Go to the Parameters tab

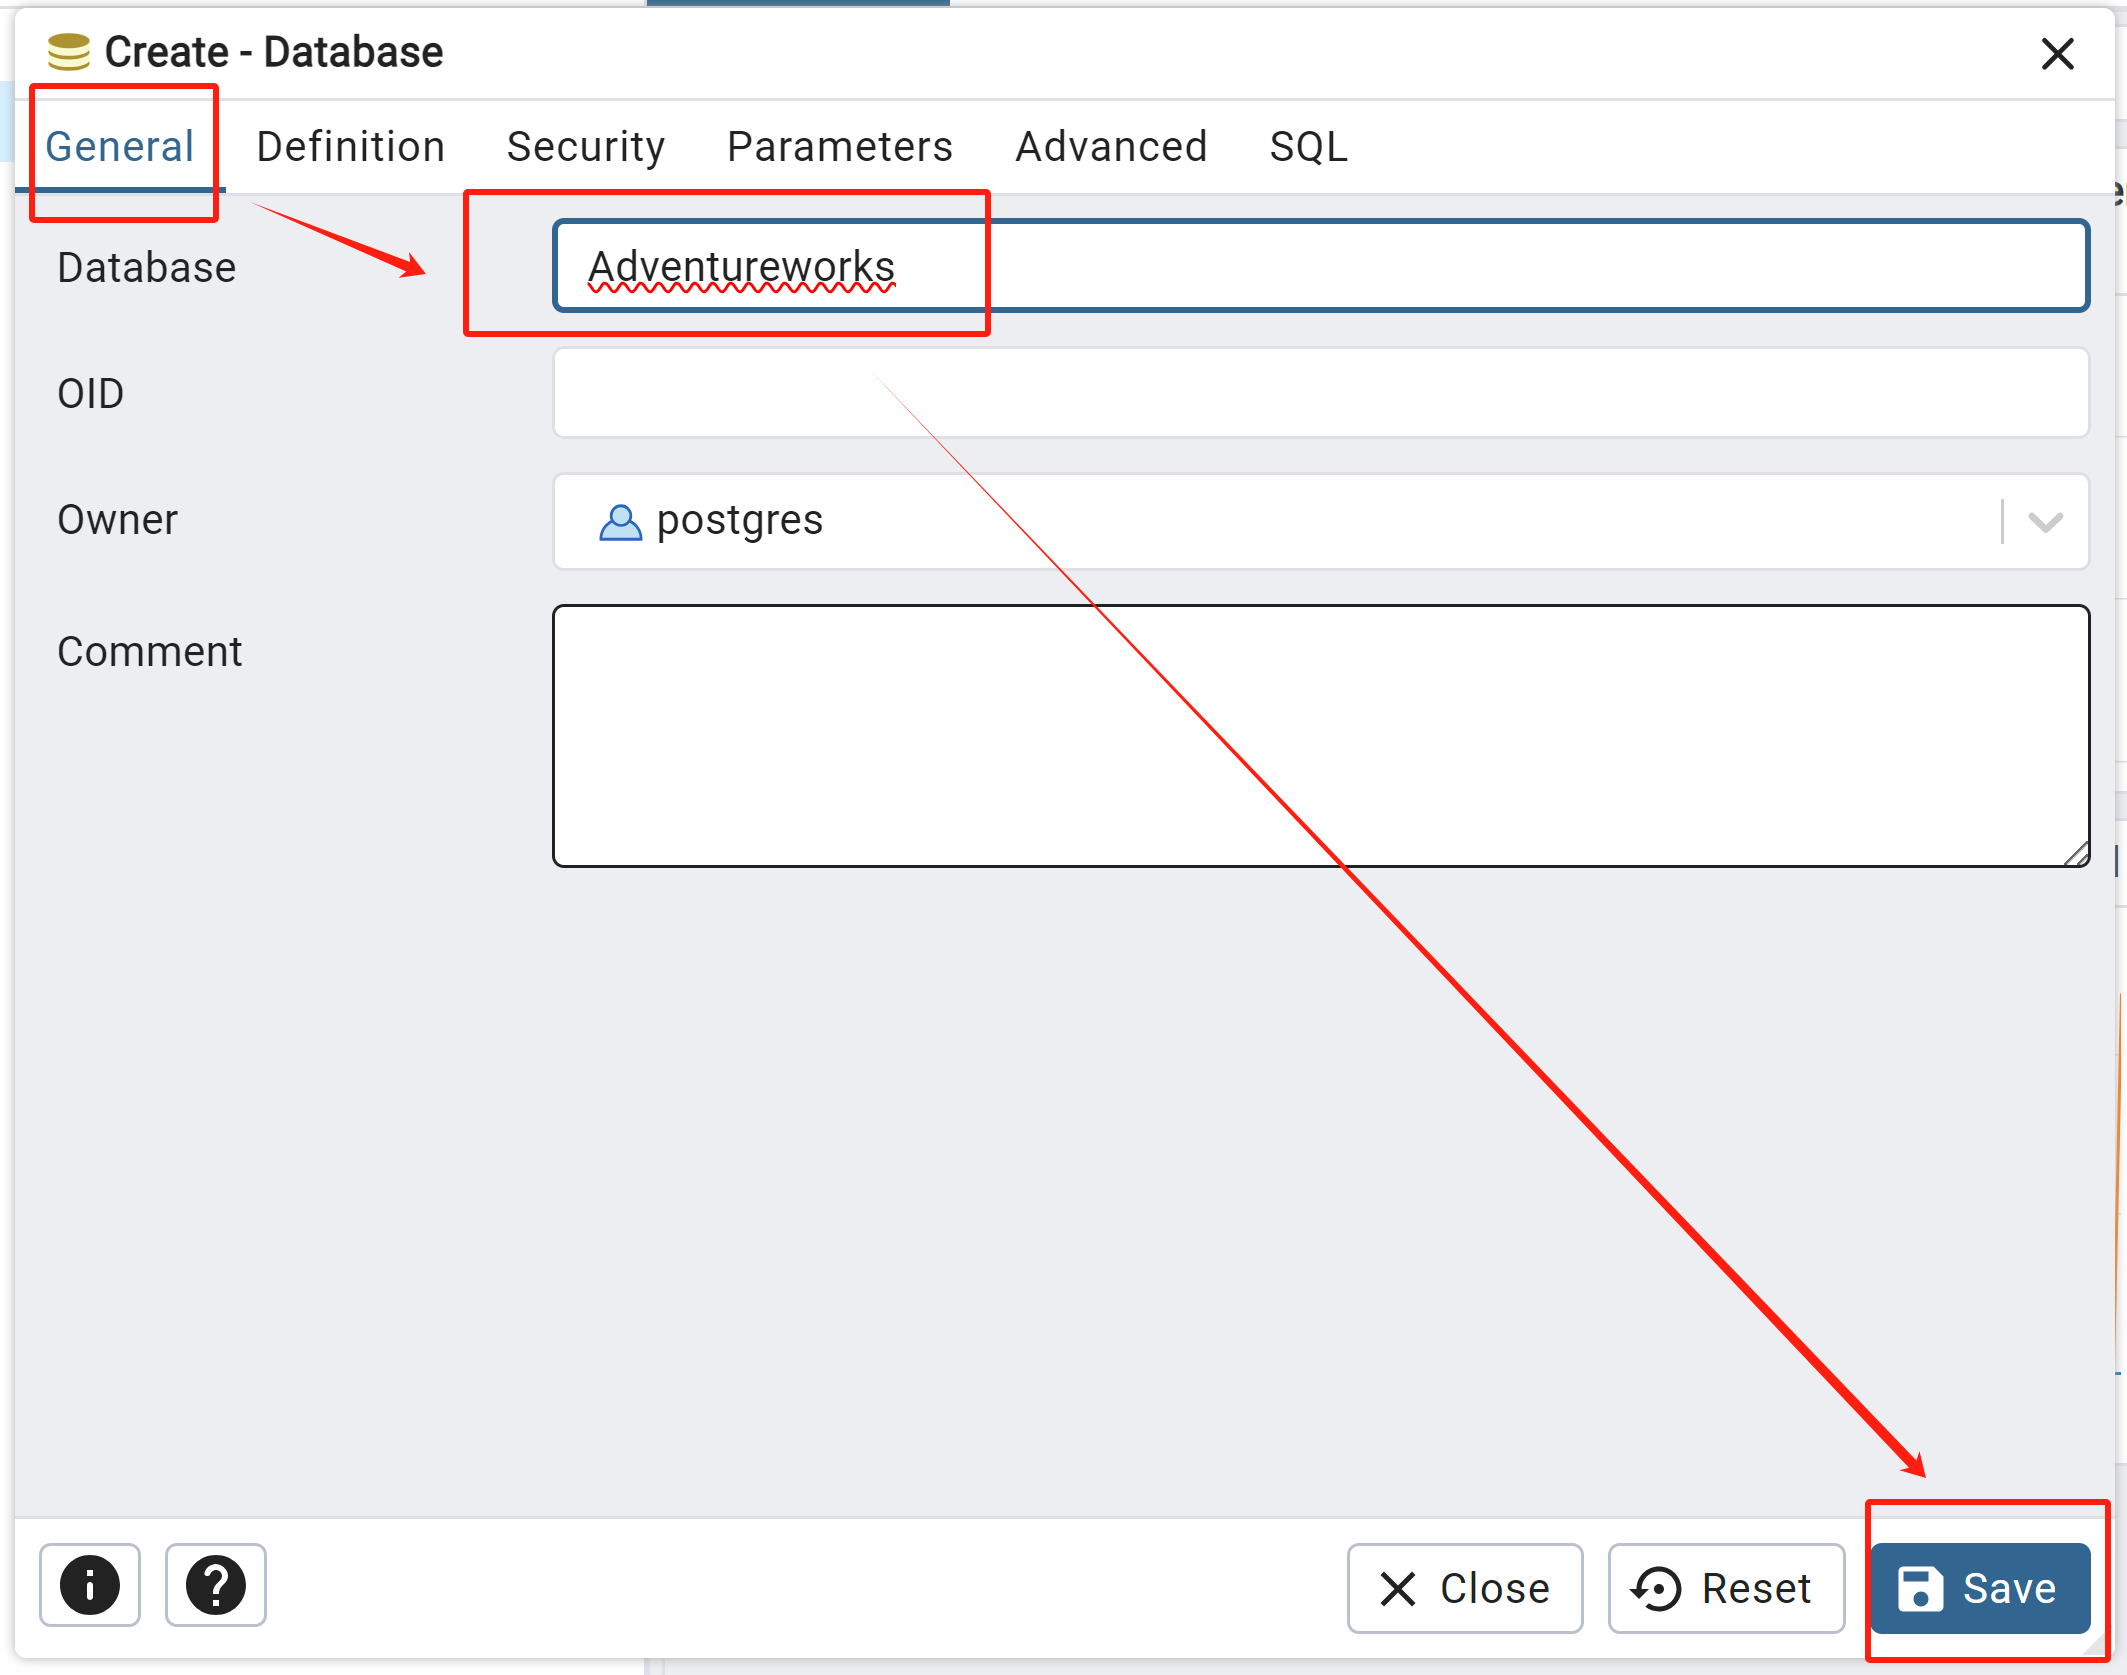[x=840, y=147]
